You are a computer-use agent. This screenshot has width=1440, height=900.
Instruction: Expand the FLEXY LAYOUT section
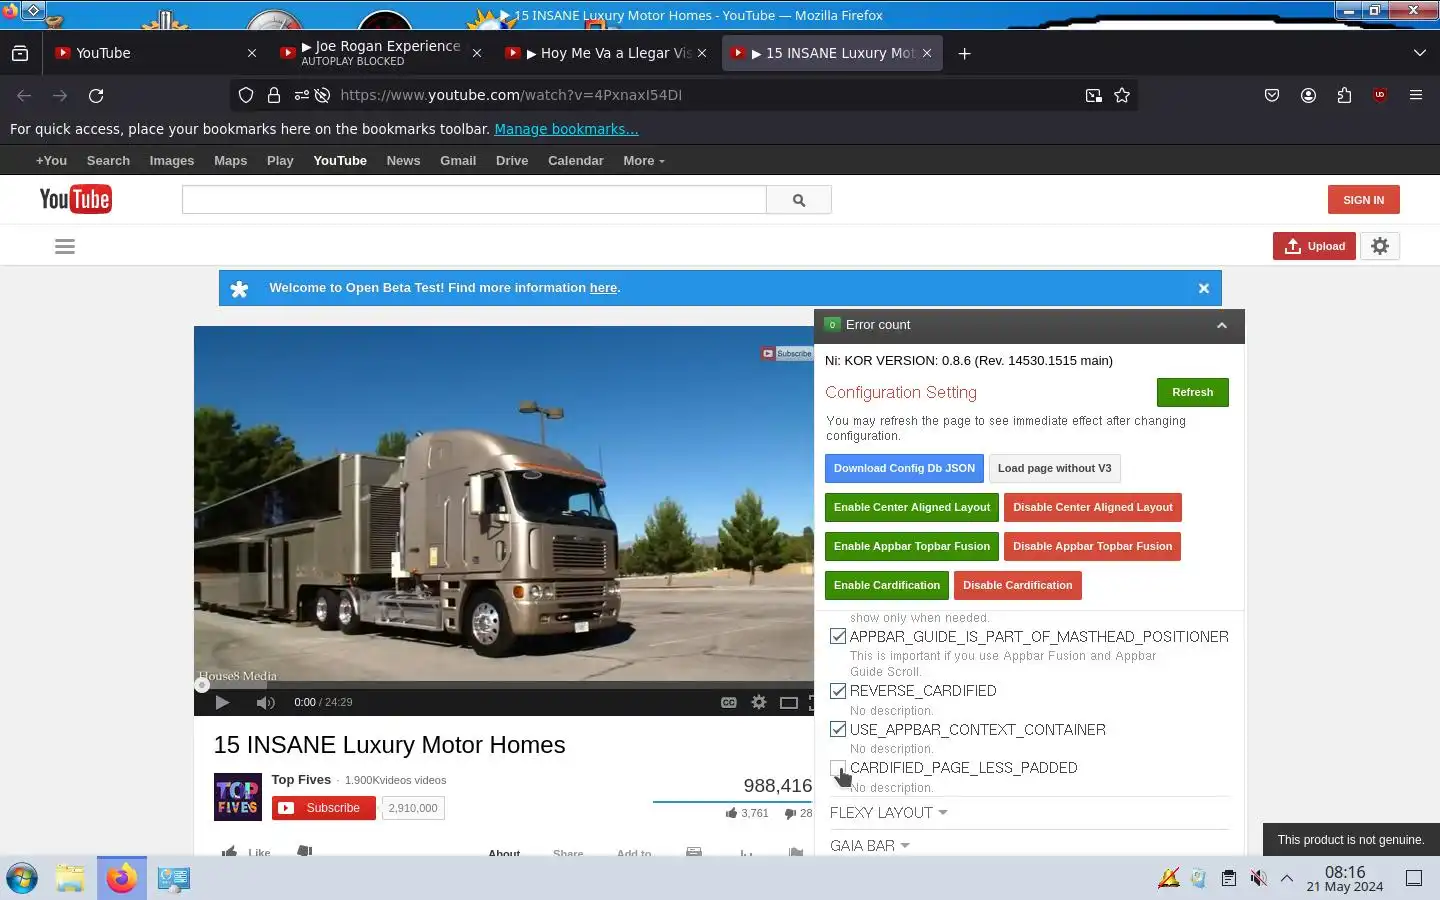[888, 812]
